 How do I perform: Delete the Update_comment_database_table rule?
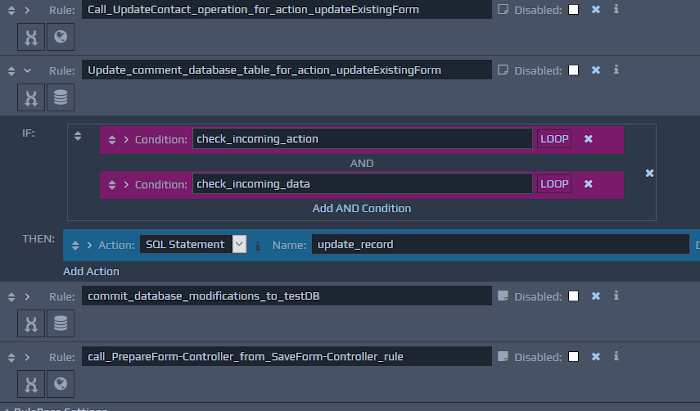click(x=596, y=70)
